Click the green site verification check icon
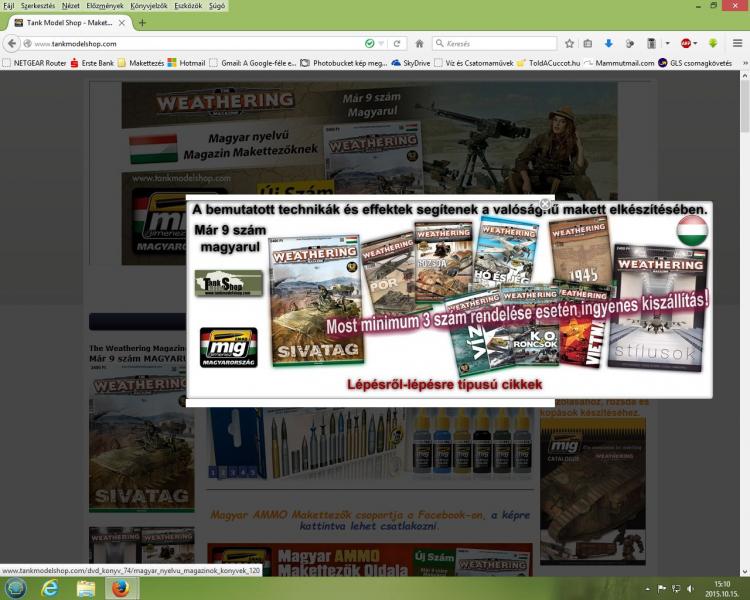 pos(369,44)
